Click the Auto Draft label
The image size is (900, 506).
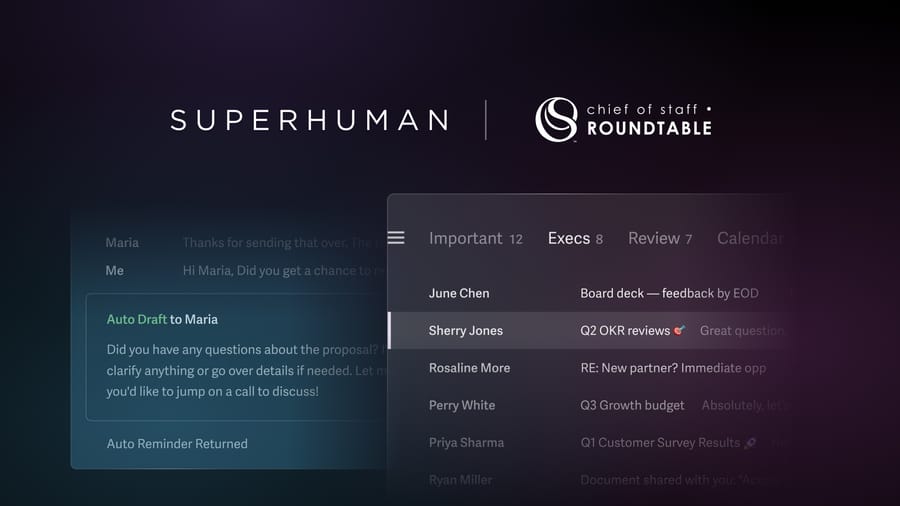[x=137, y=320]
